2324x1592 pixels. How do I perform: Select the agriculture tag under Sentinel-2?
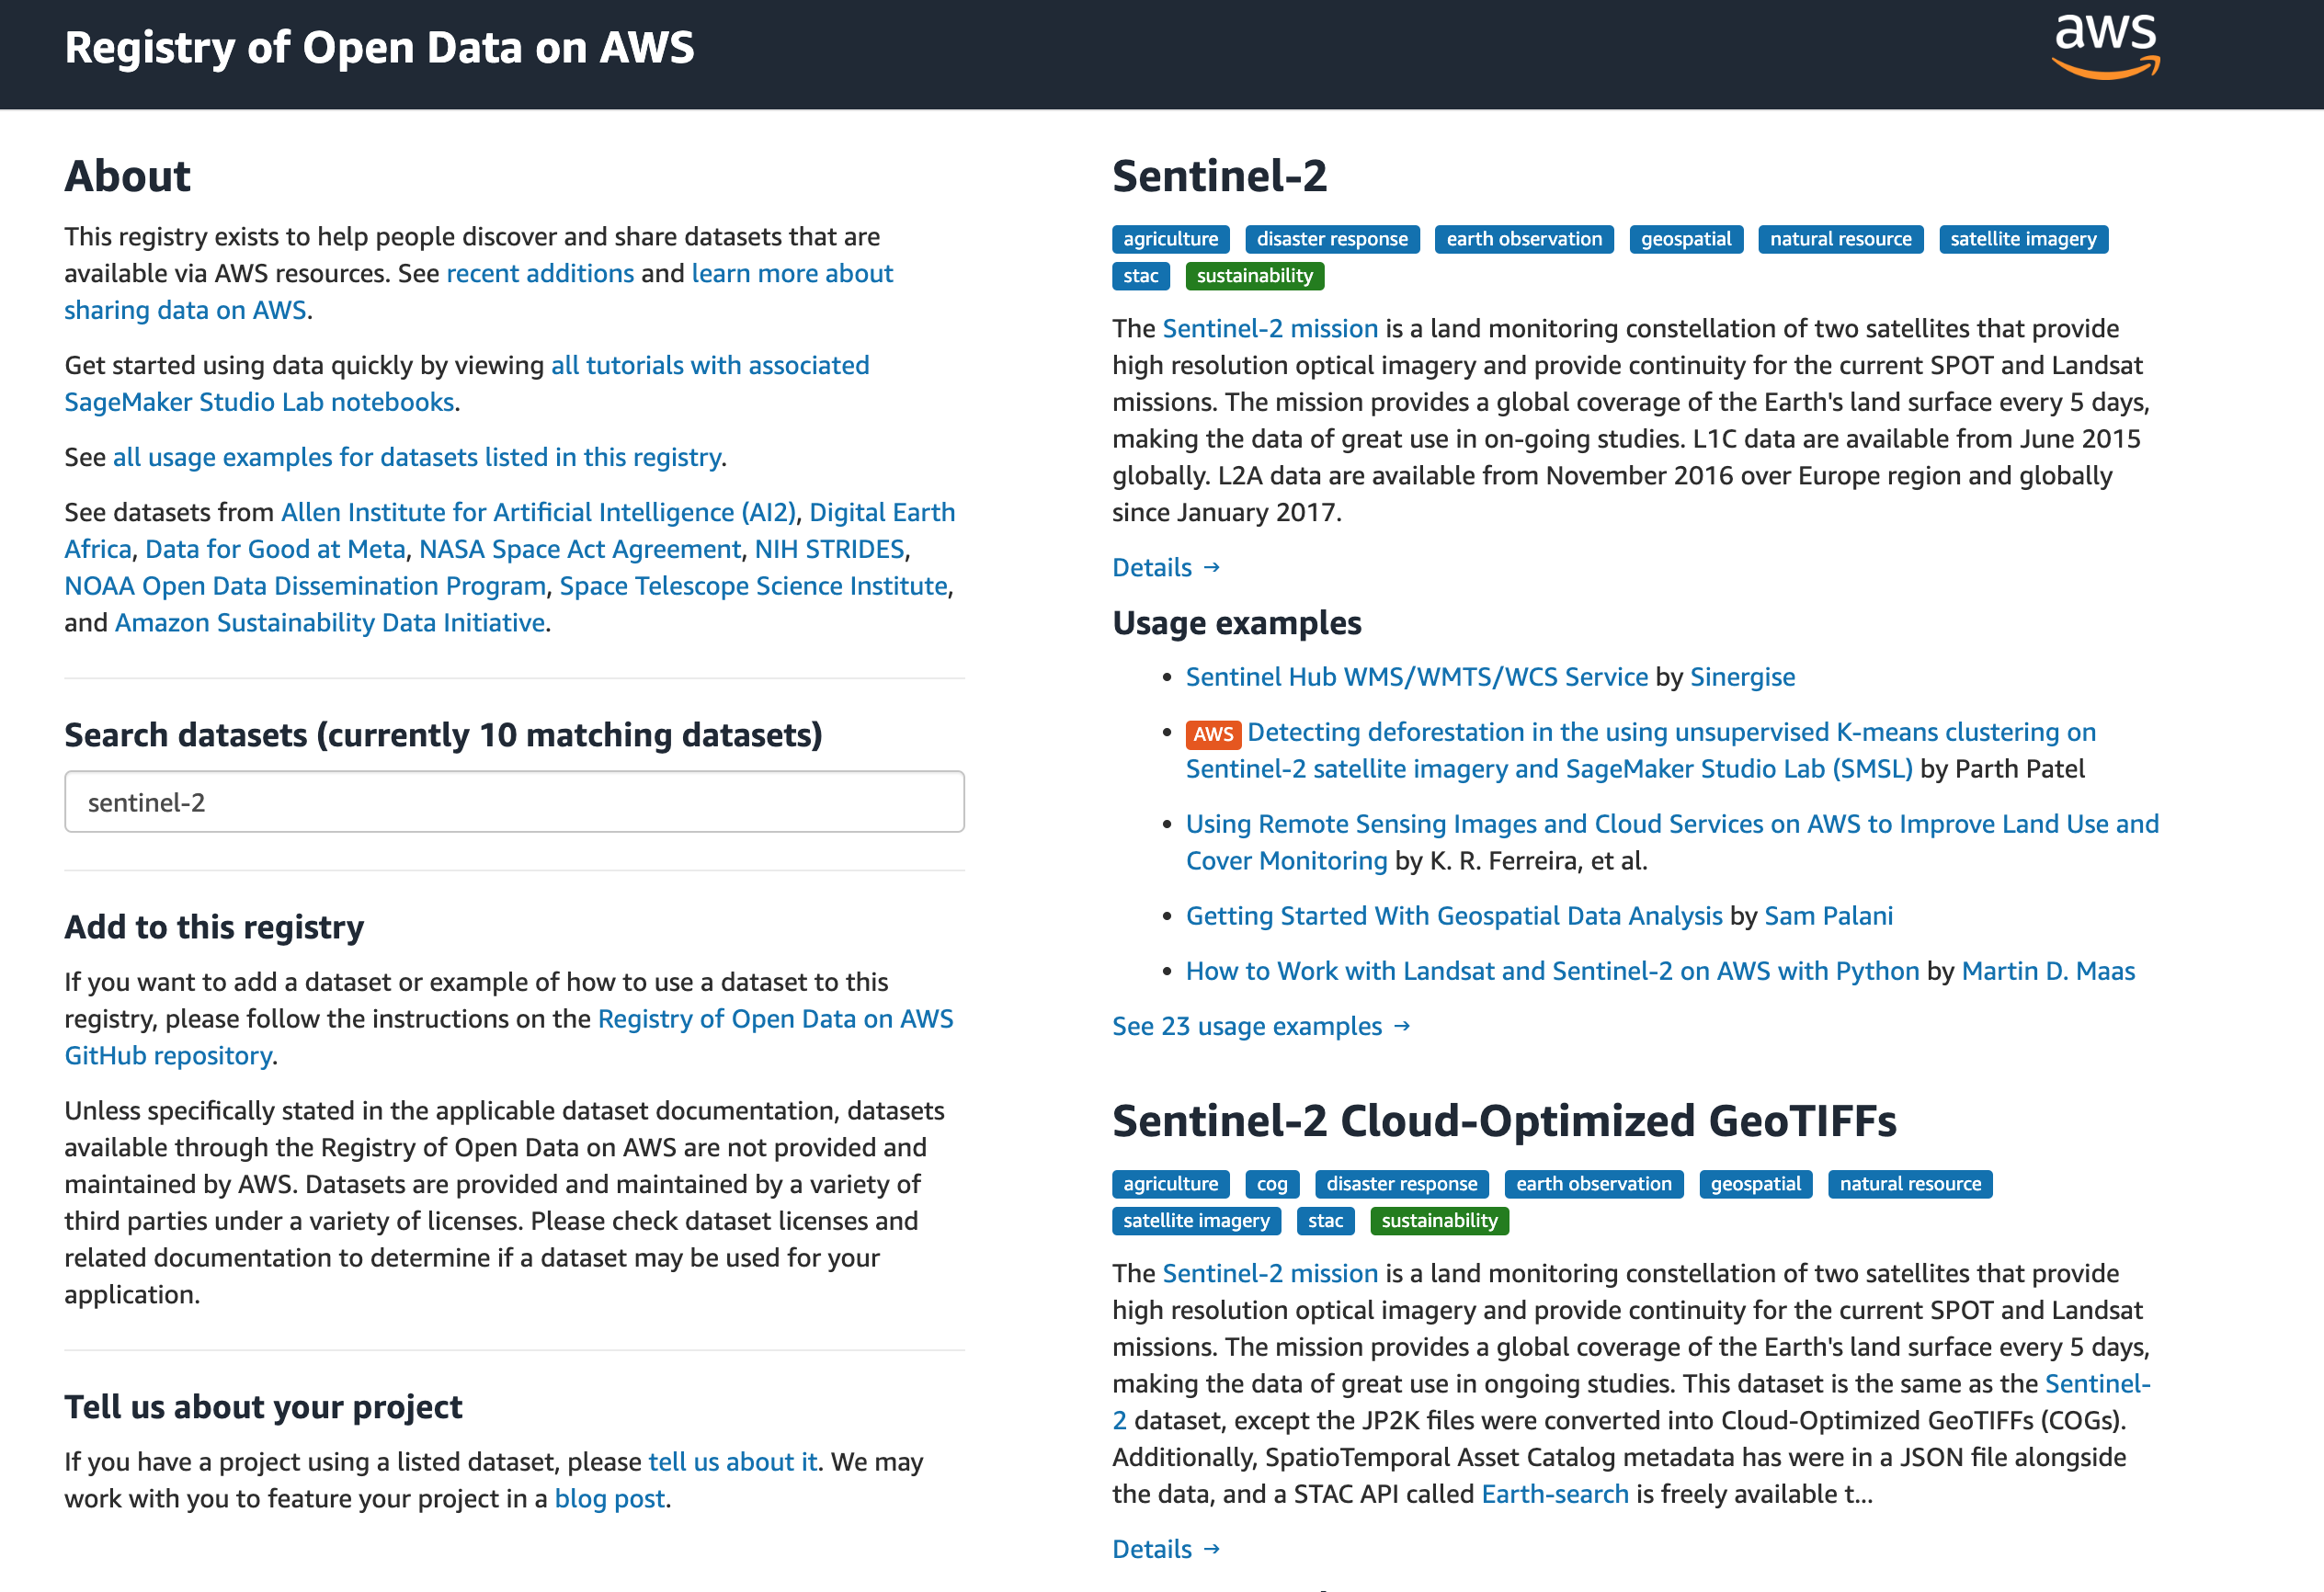click(1170, 239)
